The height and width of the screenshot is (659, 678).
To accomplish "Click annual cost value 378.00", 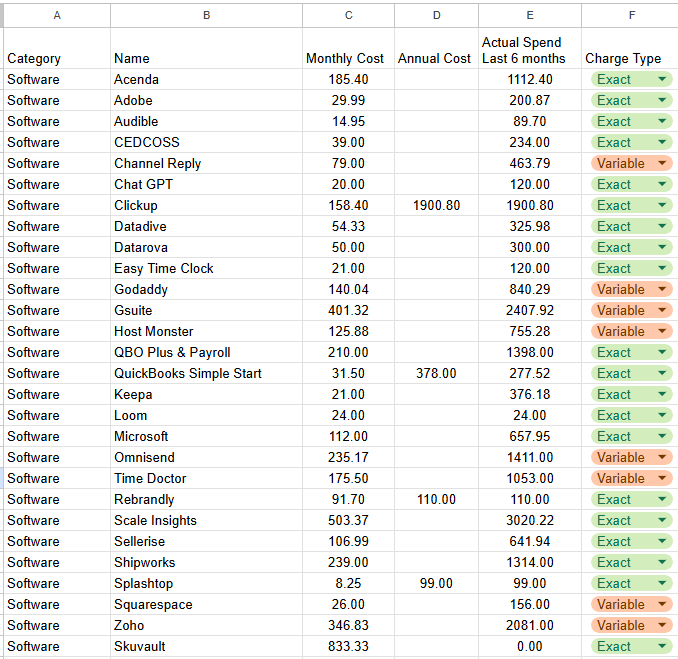I will pyautogui.click(x=437, y=373).
